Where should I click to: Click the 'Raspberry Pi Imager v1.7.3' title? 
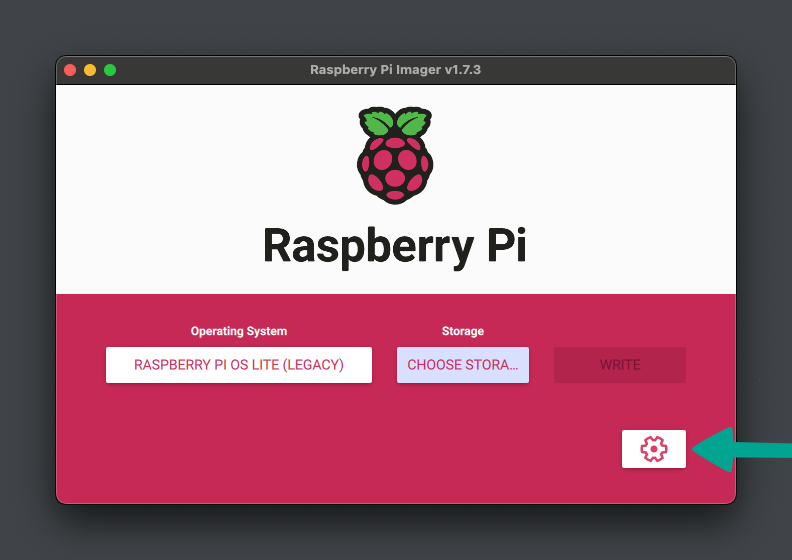click(395, 70)
